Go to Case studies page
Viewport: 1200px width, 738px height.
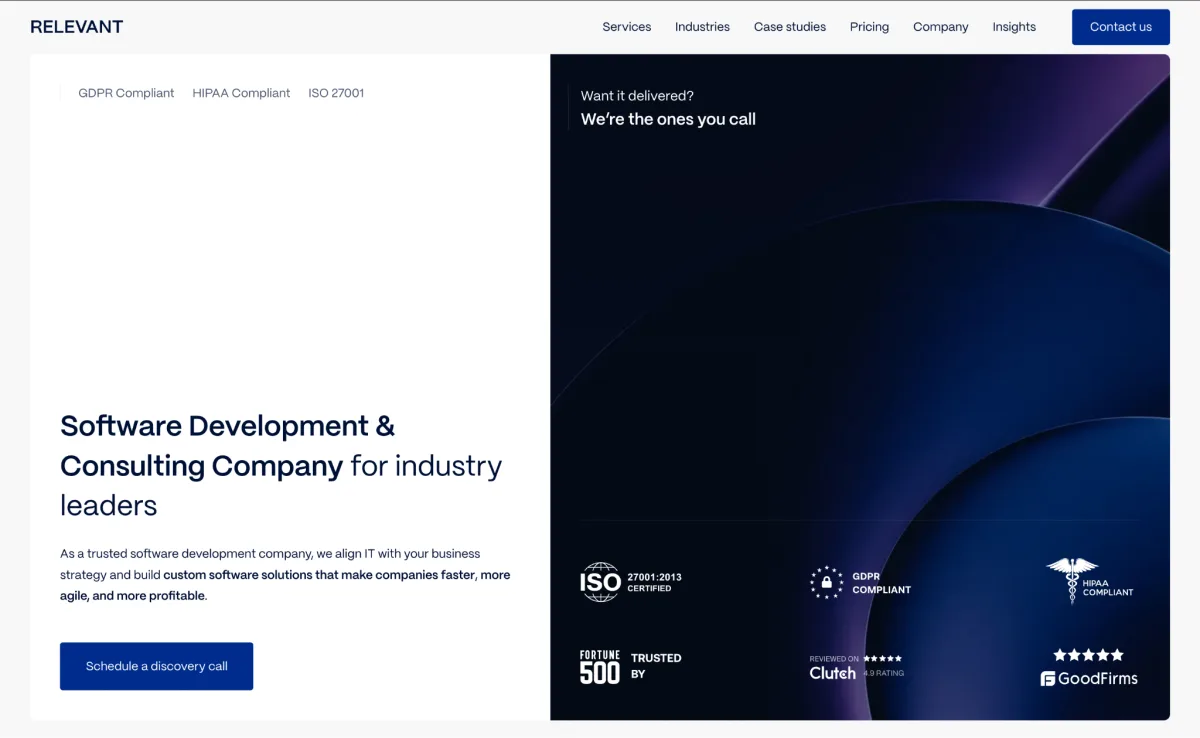click(790, 27)
